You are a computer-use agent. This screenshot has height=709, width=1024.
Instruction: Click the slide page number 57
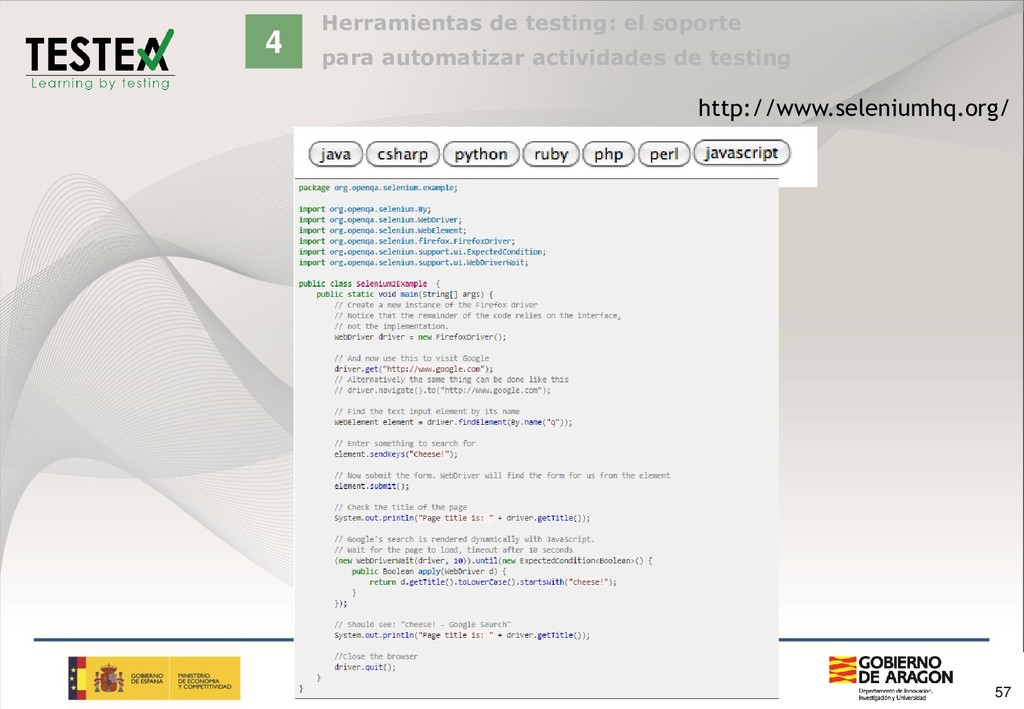[1002, 692]
